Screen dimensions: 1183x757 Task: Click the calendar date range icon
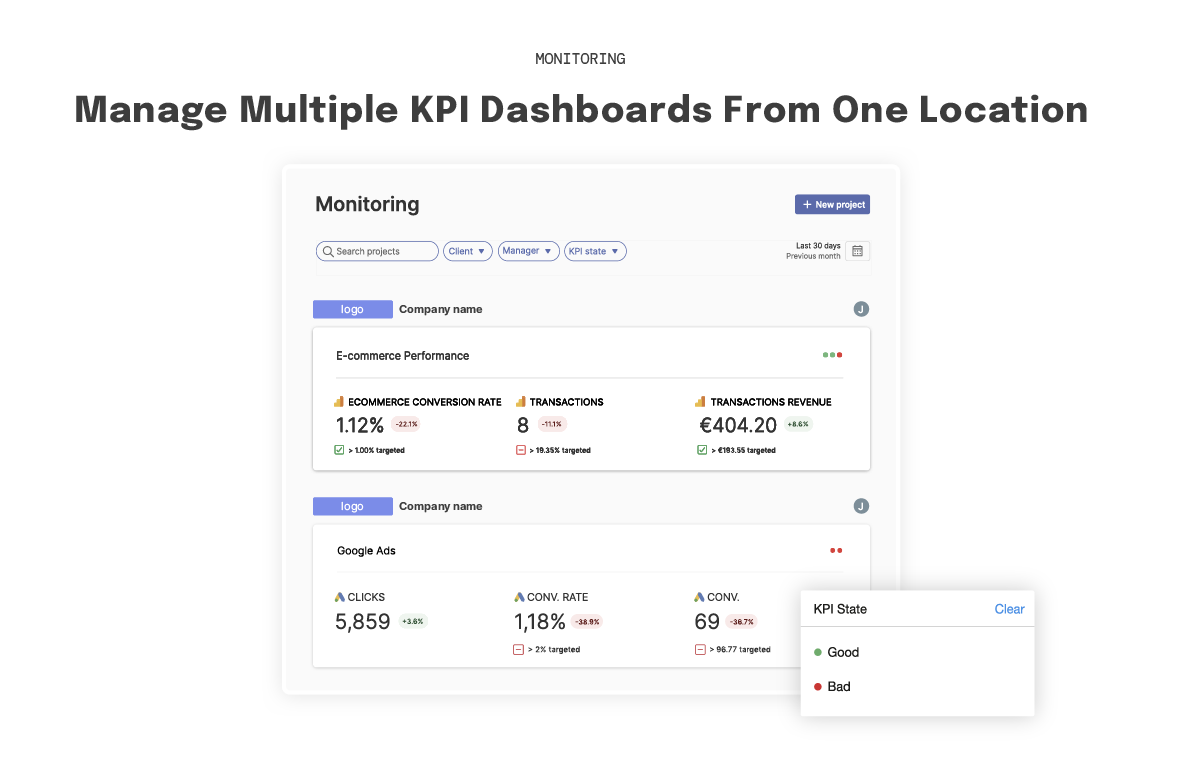(857, 251)
